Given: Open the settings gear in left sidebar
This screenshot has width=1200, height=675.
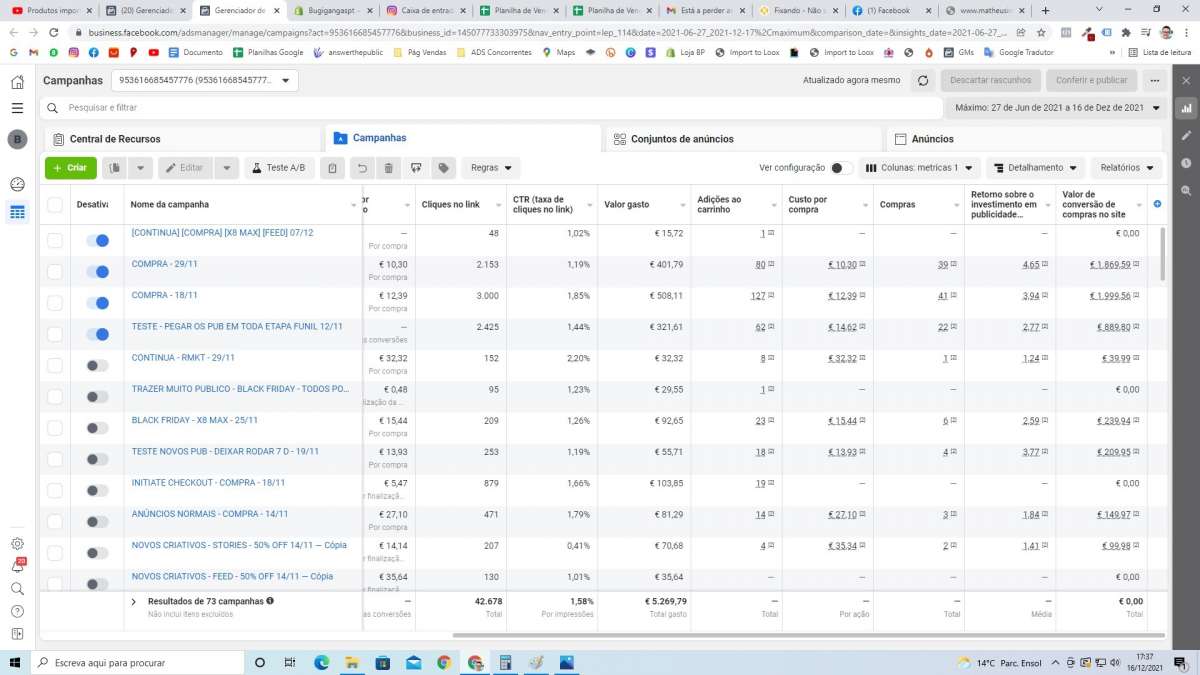Looking at the screenshot, I should pyautogui.click(x=17, y=544).
